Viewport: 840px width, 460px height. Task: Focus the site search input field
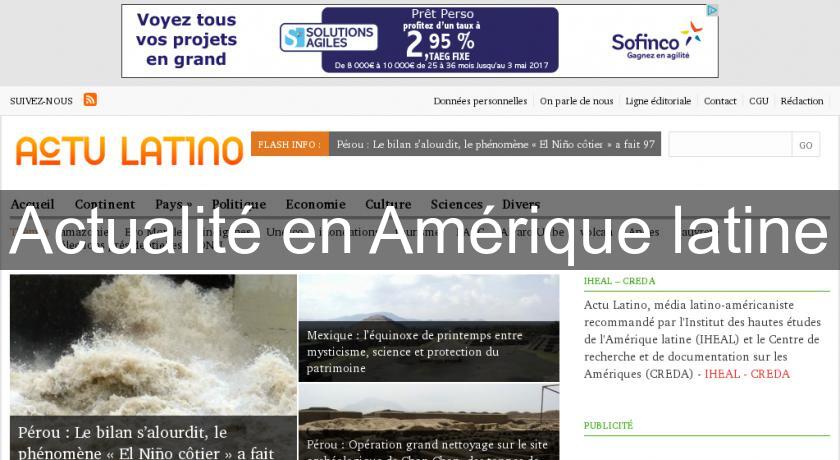(730, 145)
